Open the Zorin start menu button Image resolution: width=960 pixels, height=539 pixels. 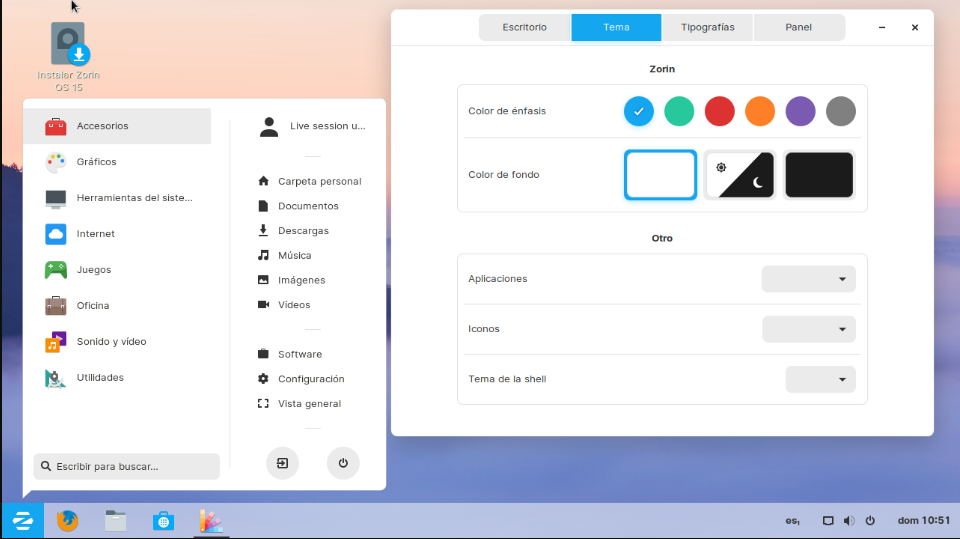[23, 521]
